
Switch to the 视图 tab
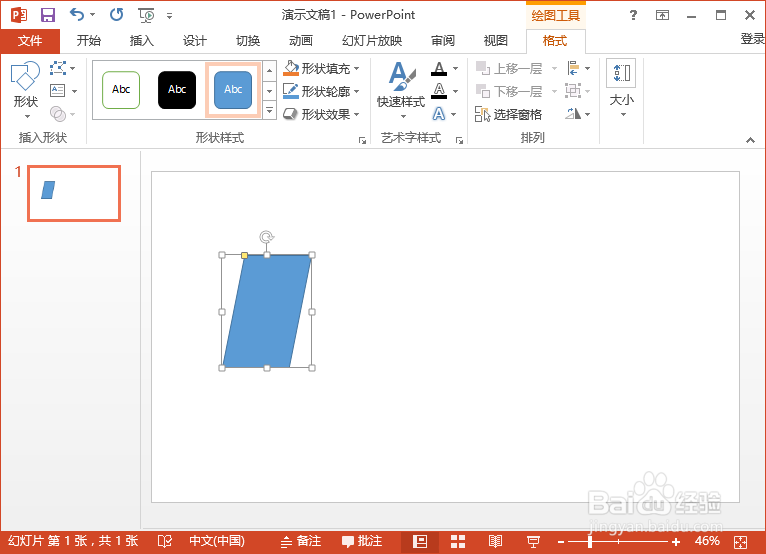(496, 41)
